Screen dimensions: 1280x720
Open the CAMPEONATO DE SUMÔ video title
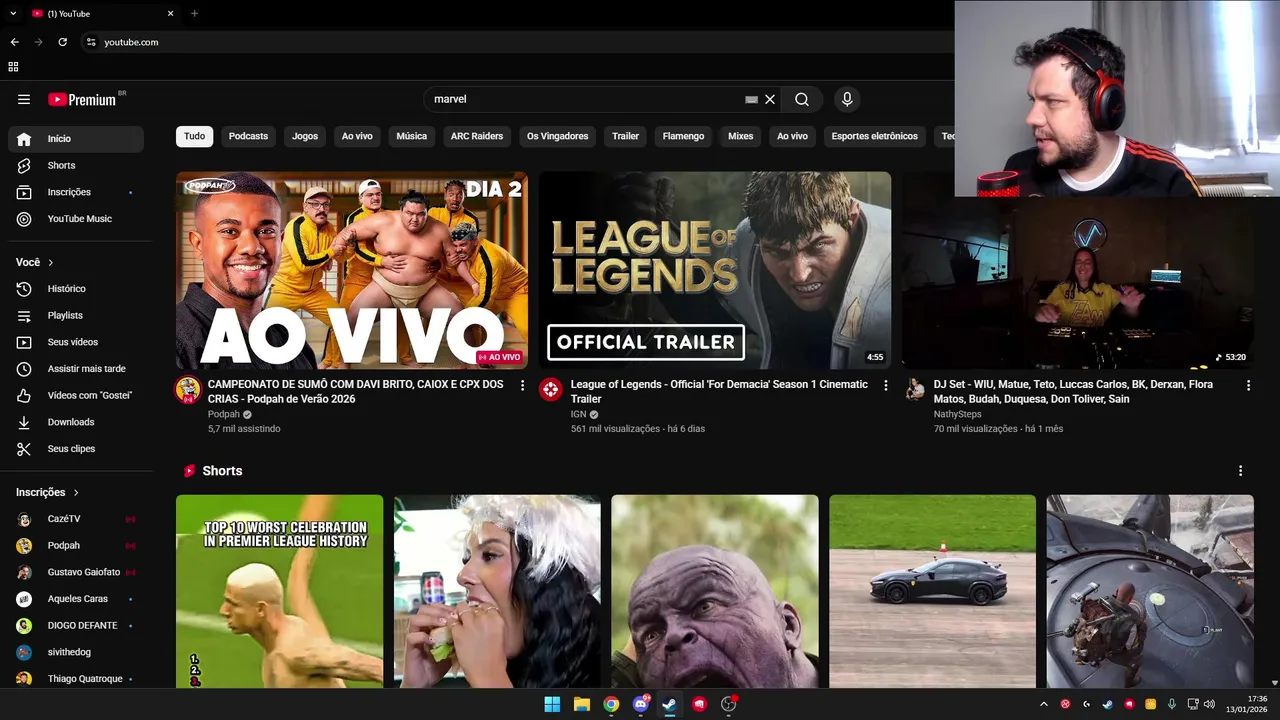355,391
